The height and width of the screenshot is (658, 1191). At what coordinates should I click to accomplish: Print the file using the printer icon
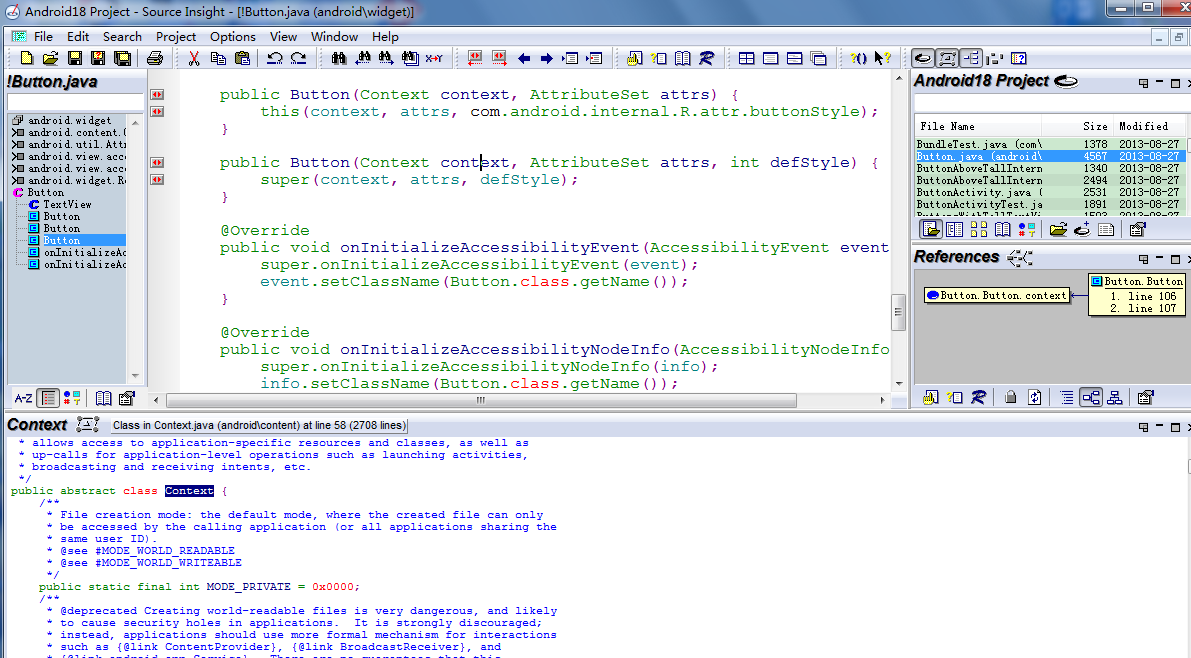click(x=155, y=59)
